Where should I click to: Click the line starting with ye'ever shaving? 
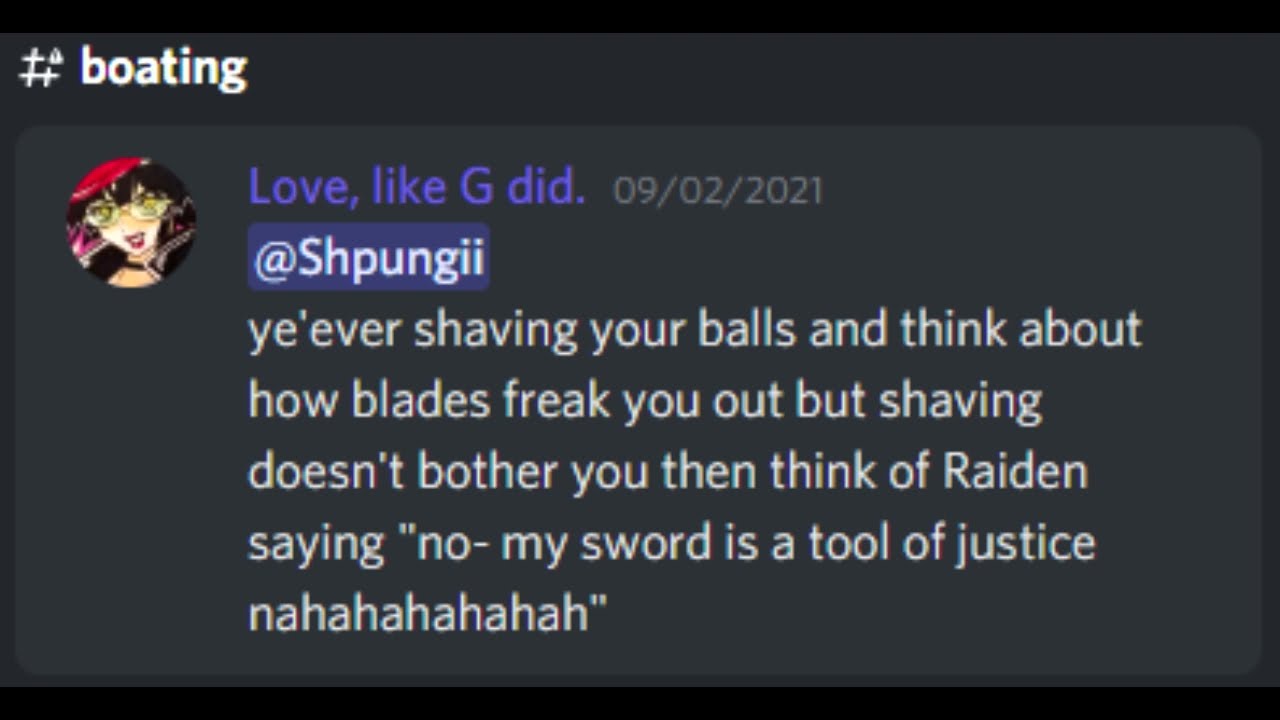(x=694, y=330)
